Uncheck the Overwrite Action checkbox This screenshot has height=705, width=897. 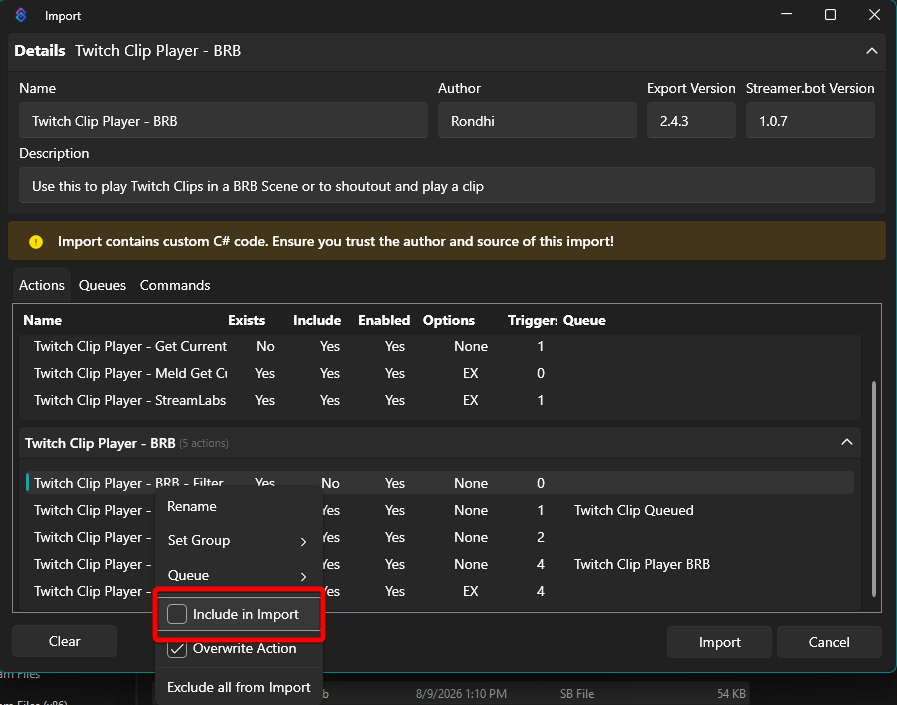[x=177, y=649]
